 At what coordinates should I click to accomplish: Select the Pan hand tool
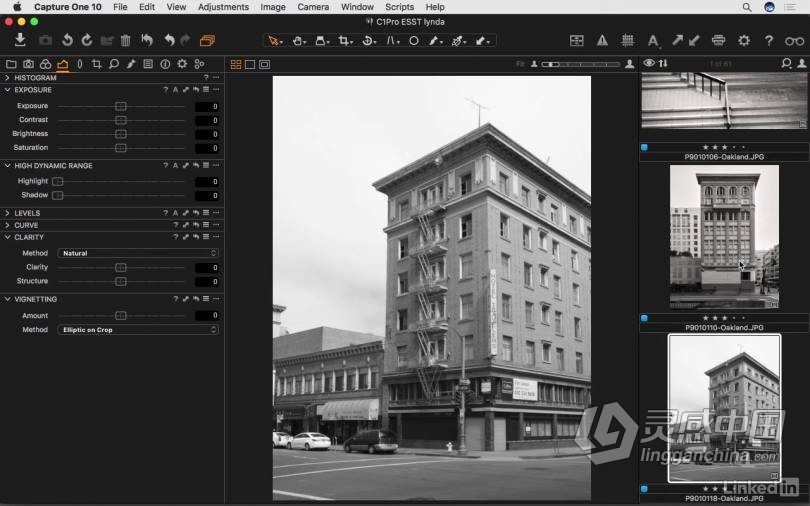[298, 40]
